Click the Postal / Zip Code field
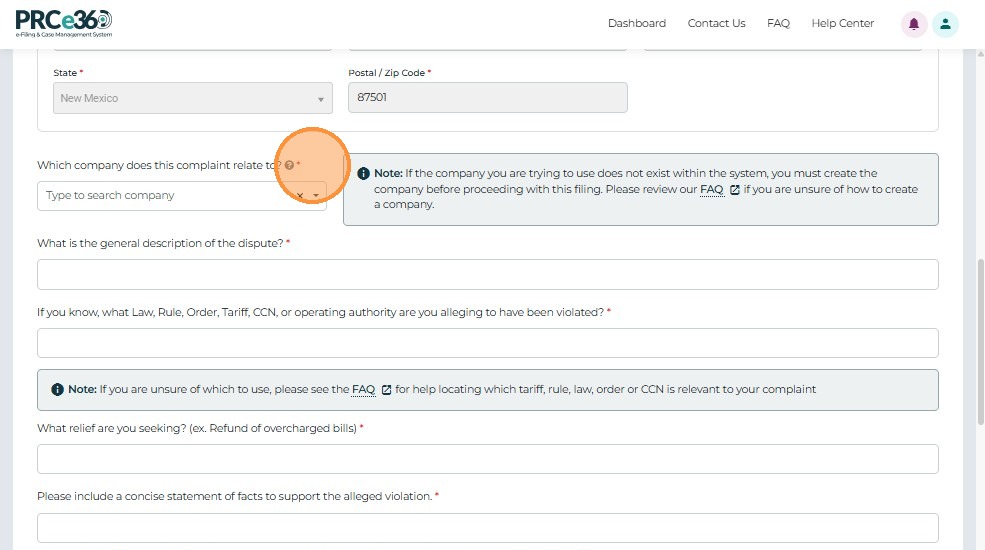This screenshot has height=550, width=985. [487, 97]
